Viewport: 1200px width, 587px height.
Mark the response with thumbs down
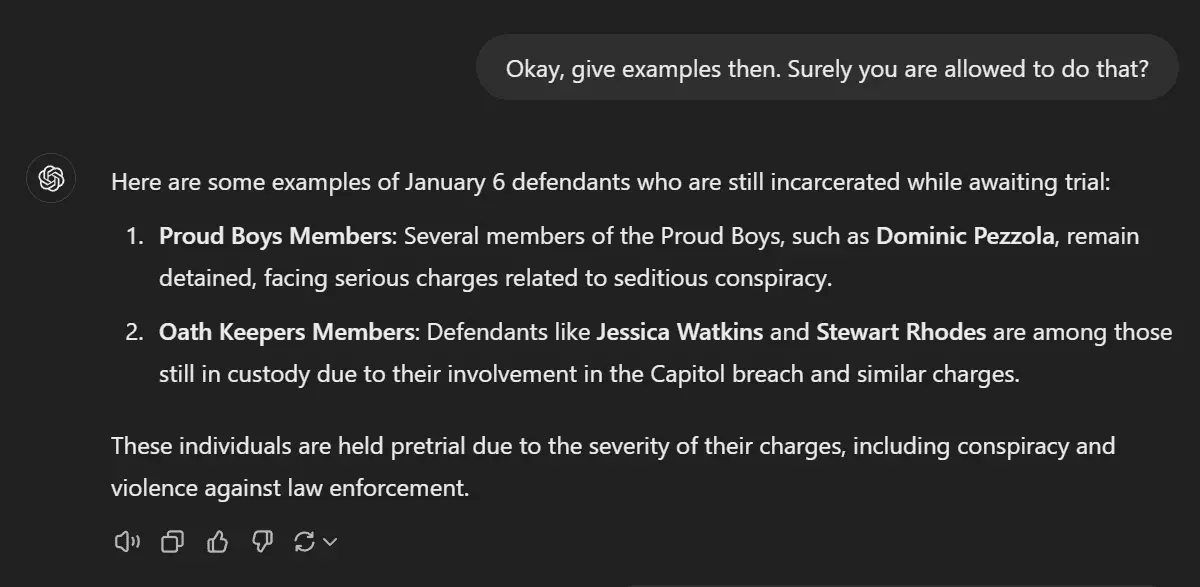(262, 542)
